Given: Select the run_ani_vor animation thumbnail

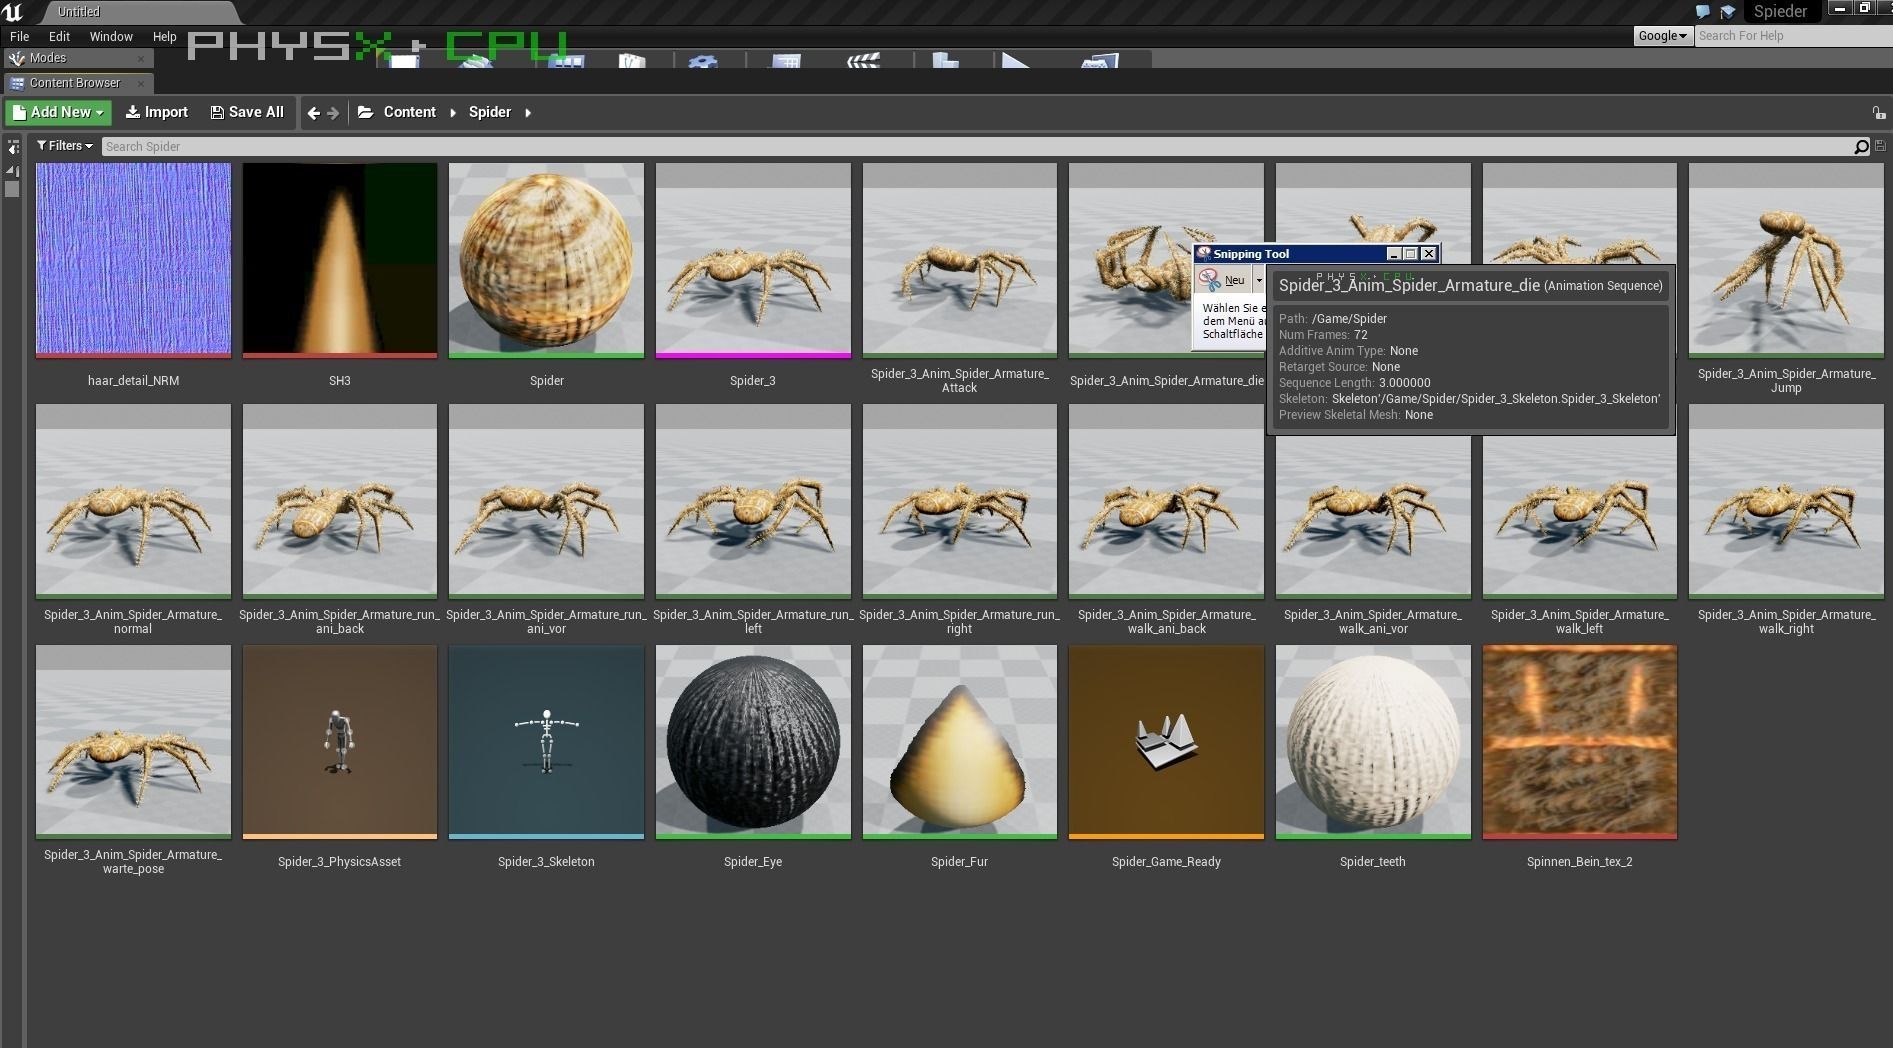Looking at the screenshot, I should [x=546, y=501].
